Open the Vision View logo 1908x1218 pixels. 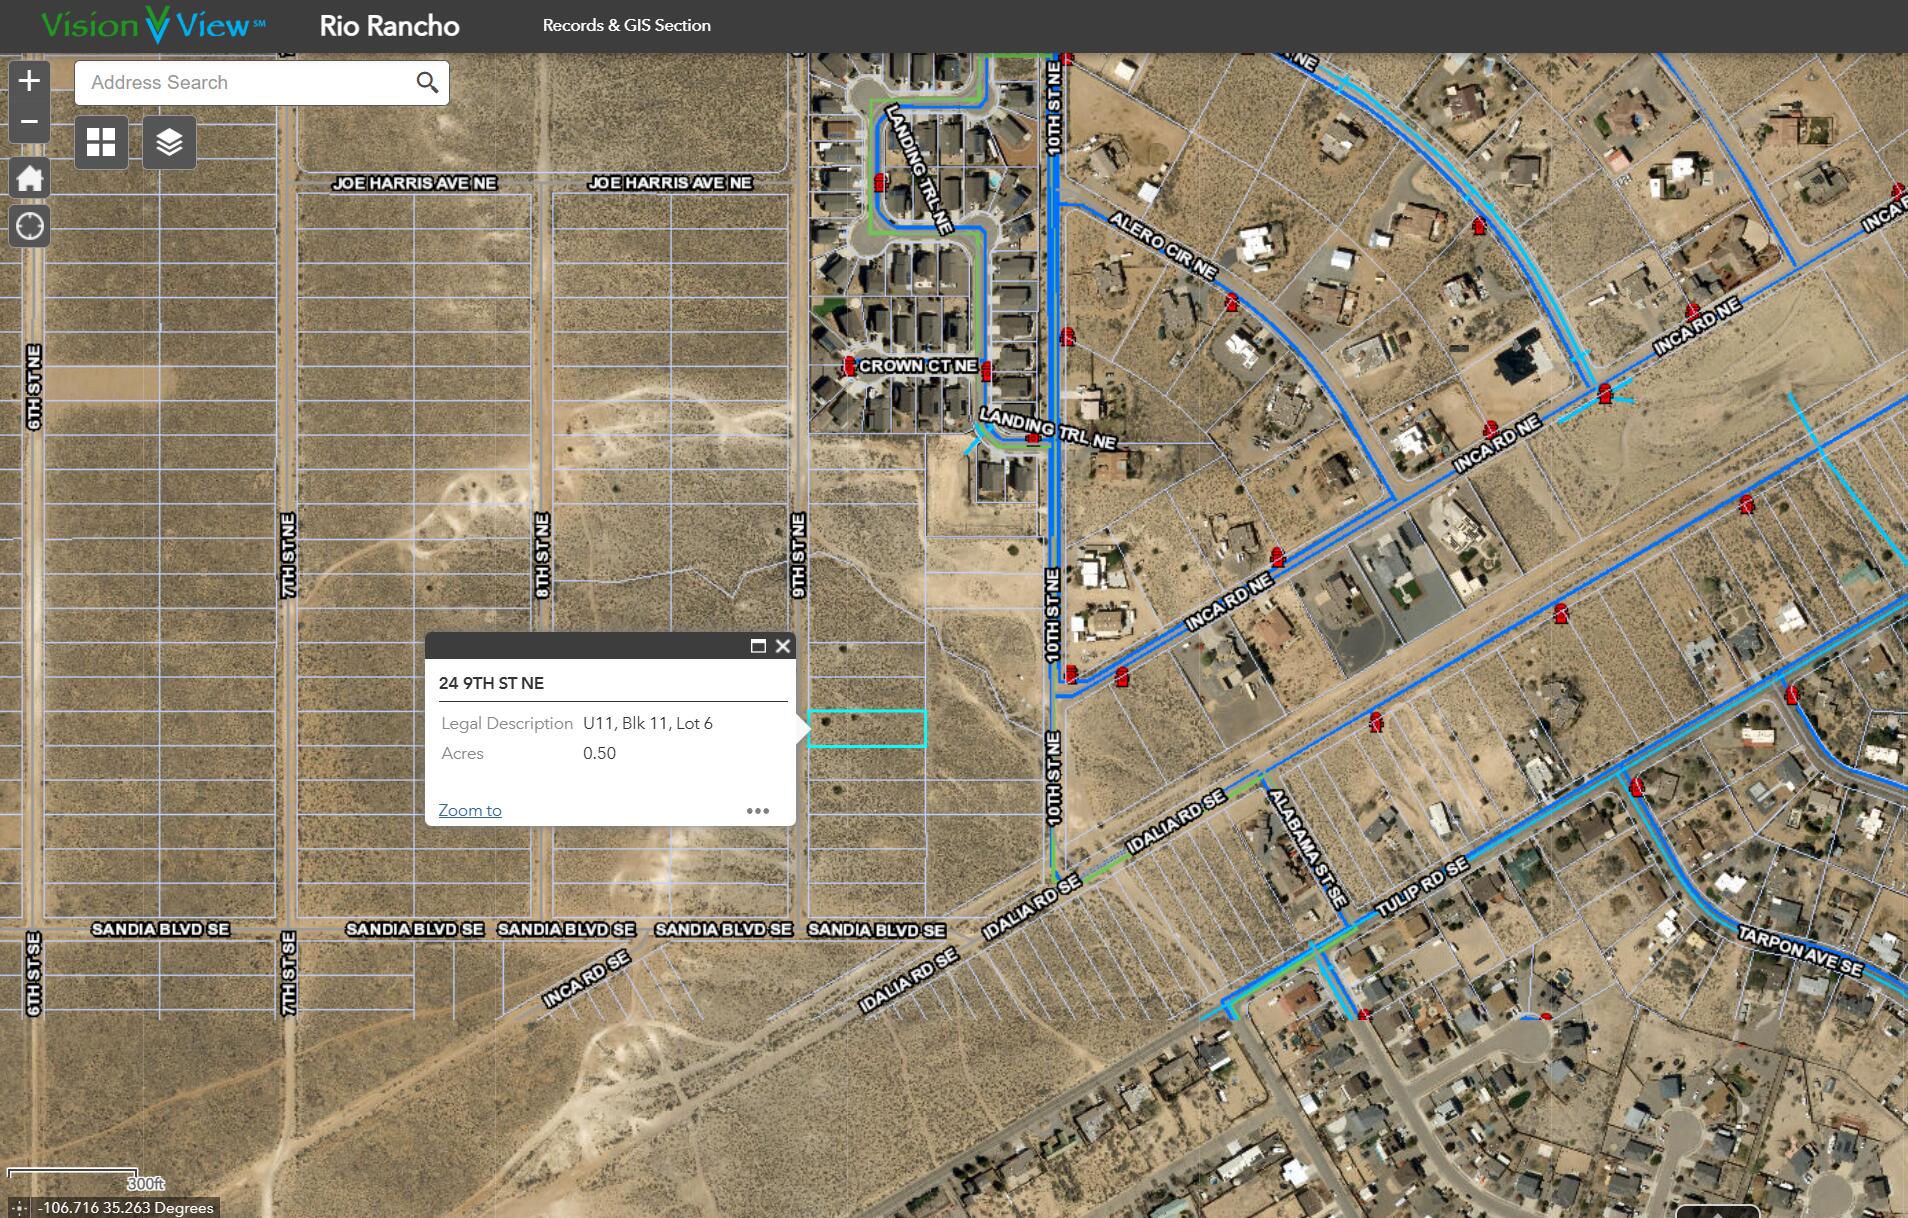(153, 25)
